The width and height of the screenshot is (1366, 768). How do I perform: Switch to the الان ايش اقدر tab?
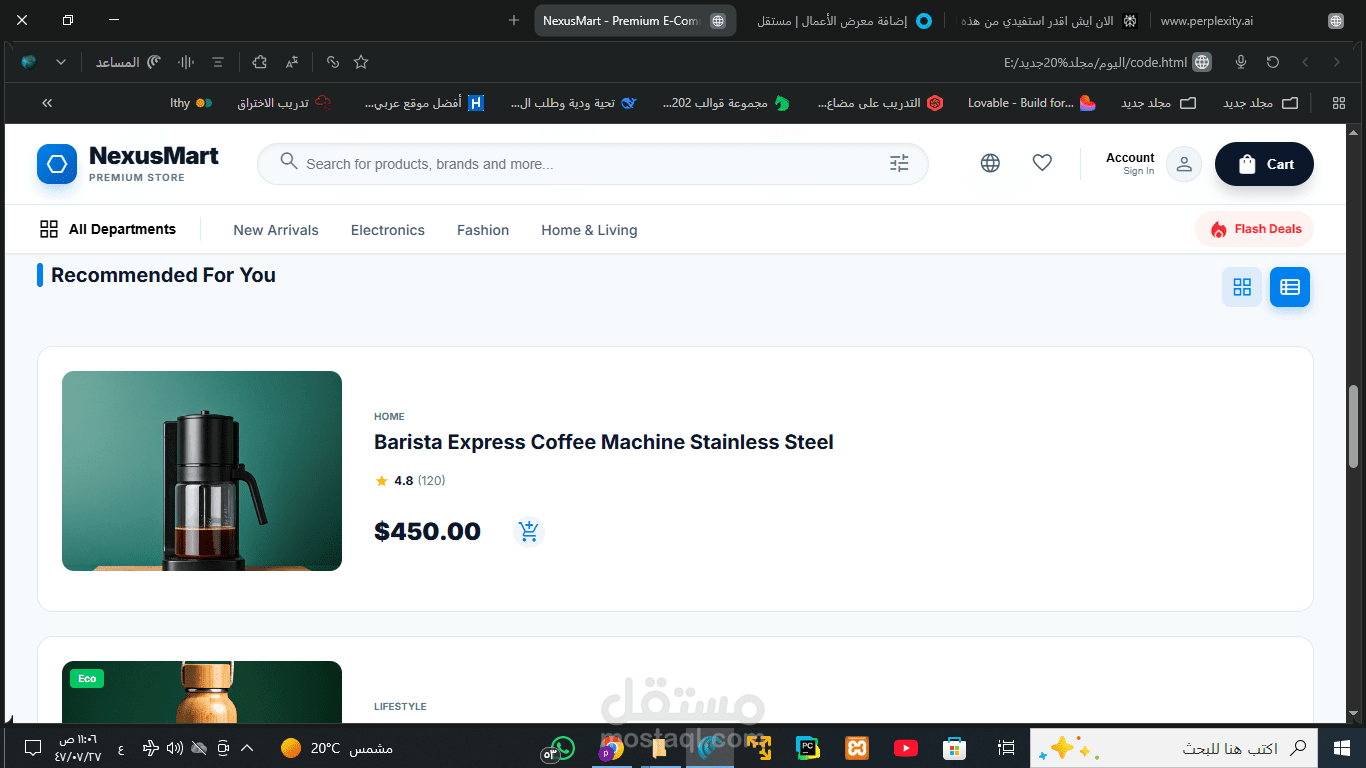coord(1047,20)
